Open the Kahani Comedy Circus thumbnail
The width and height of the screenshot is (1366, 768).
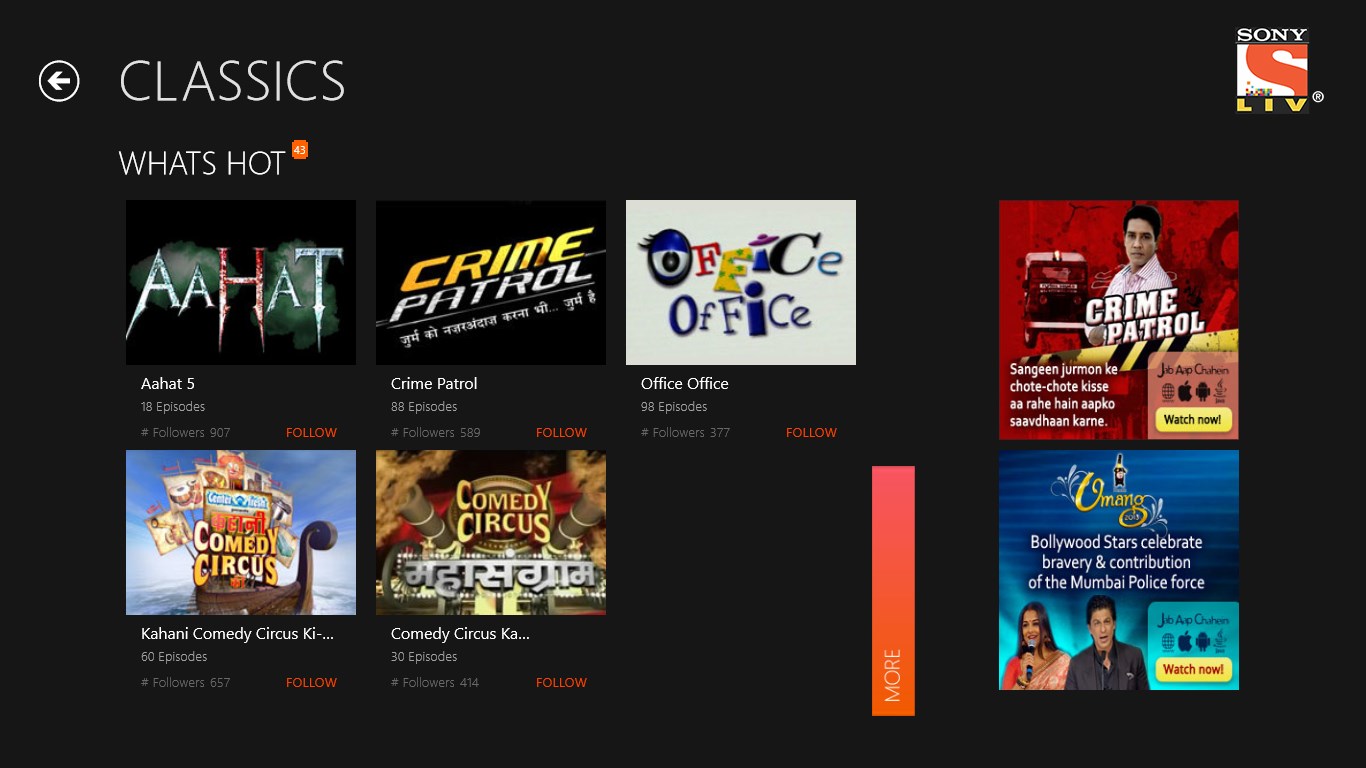coord(241,532)
